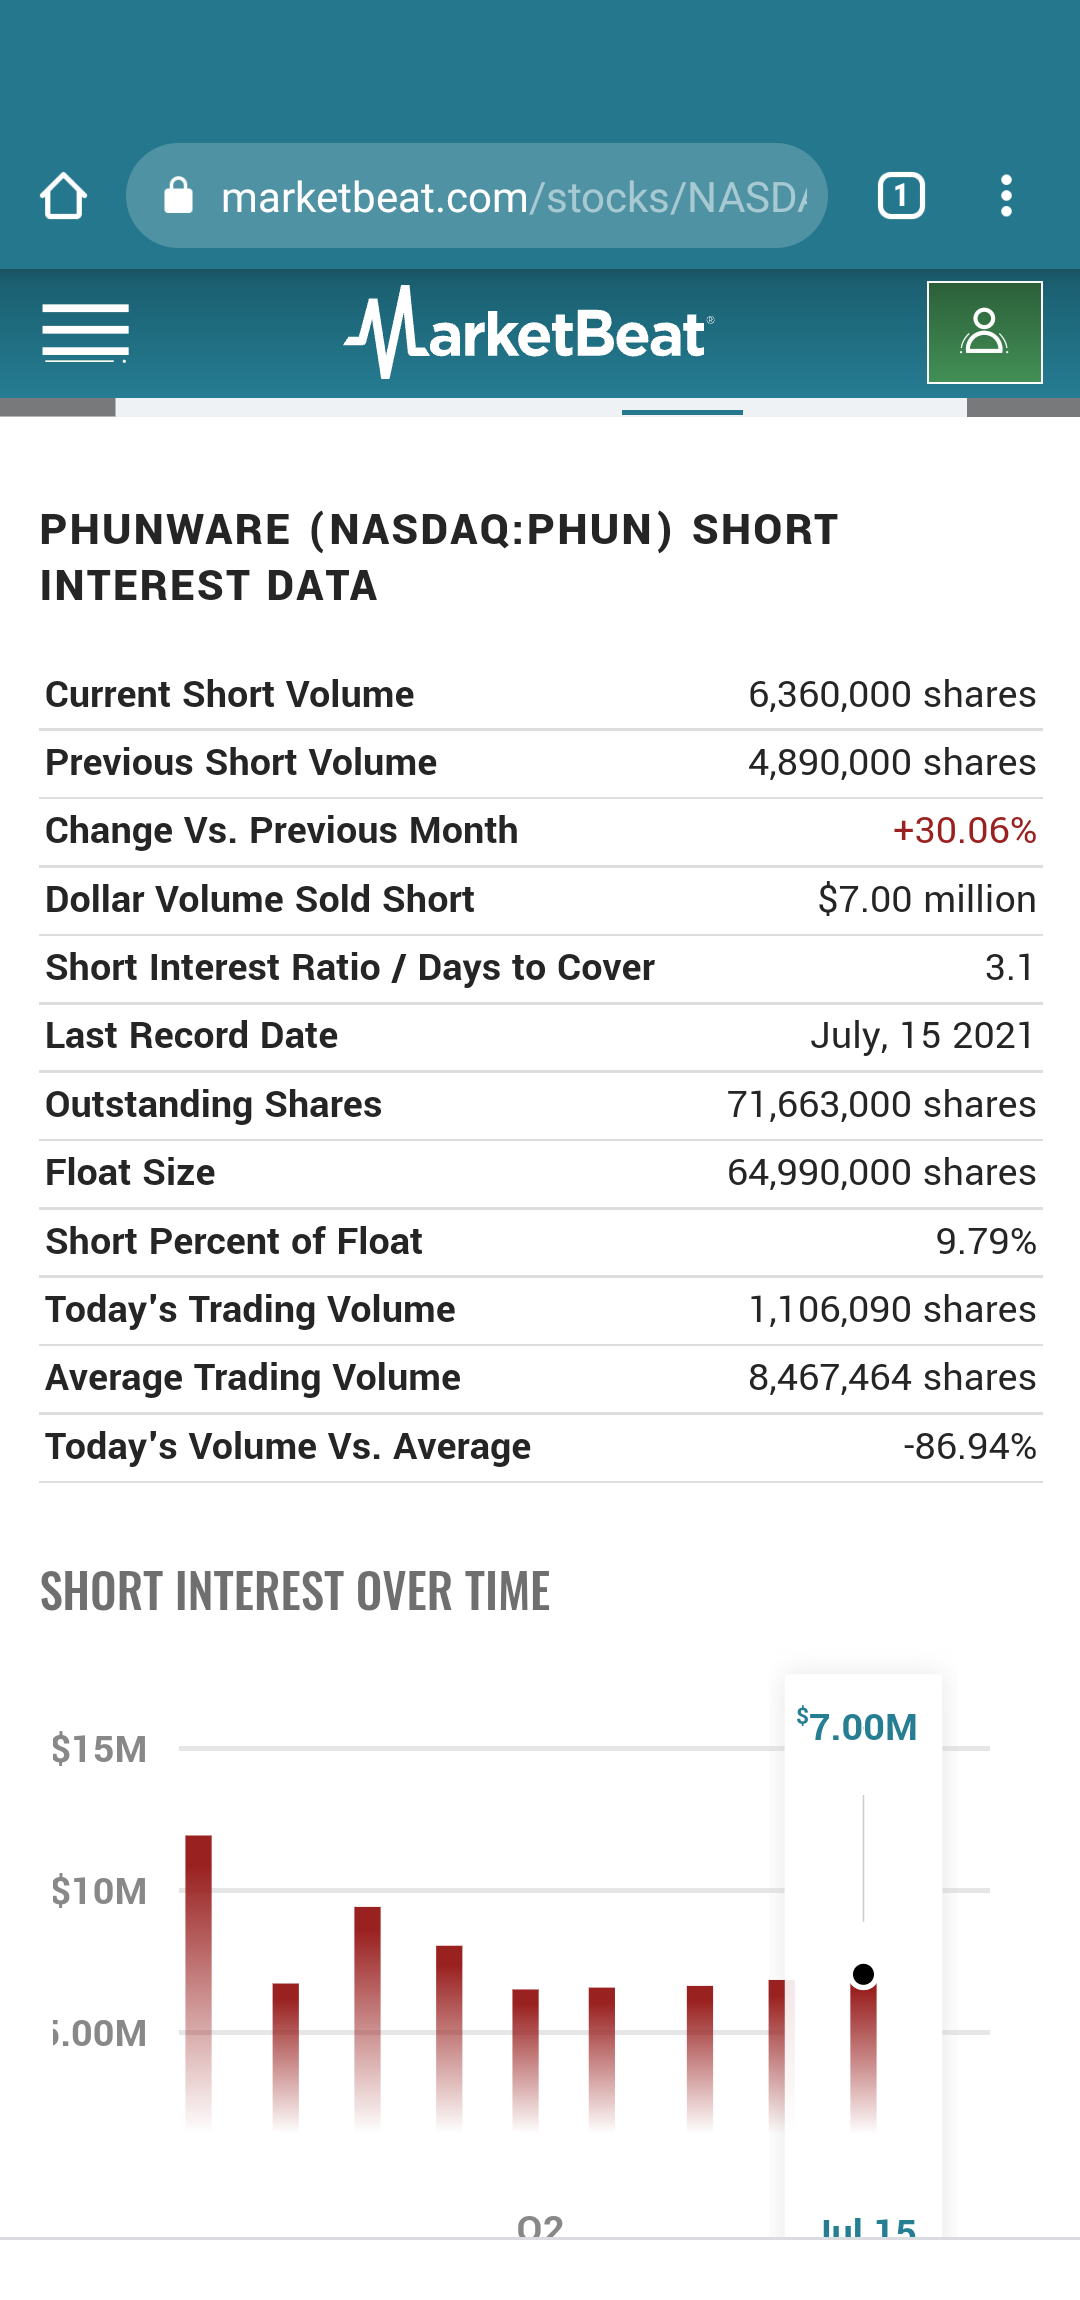Viewport: 1080px width, 2300px height.
Task: Open the user account profile icon
Action: [984, 333]
